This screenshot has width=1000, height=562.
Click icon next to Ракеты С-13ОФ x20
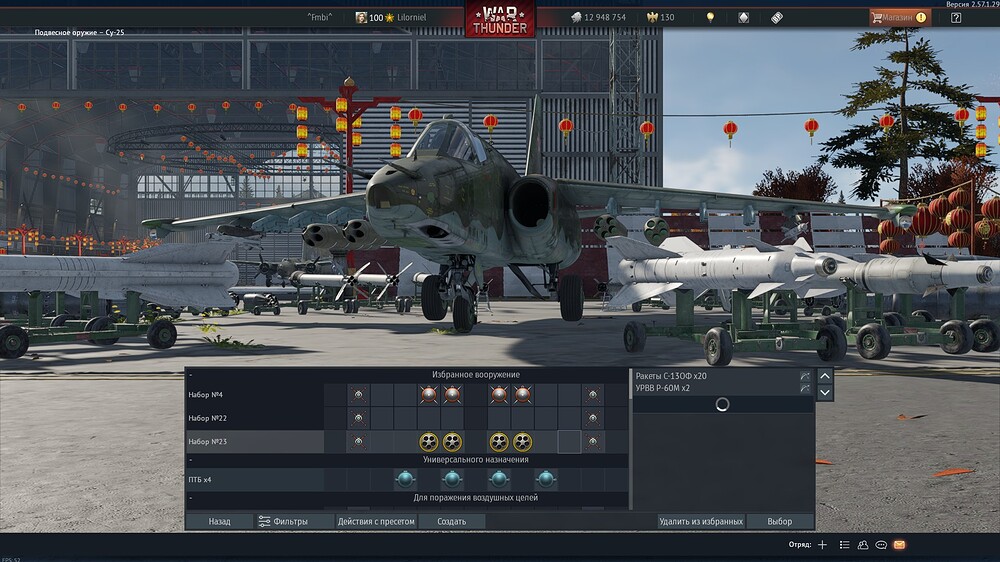(805, 376)
